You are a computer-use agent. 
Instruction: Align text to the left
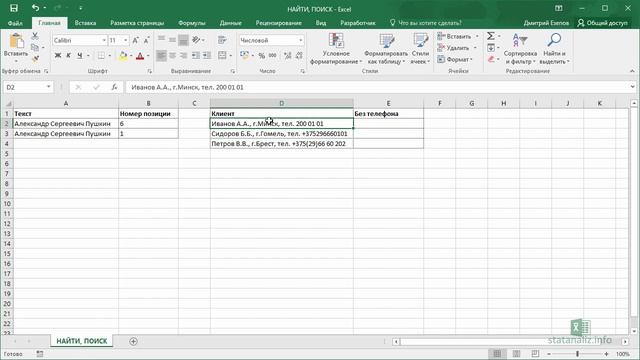pos(161,56)
